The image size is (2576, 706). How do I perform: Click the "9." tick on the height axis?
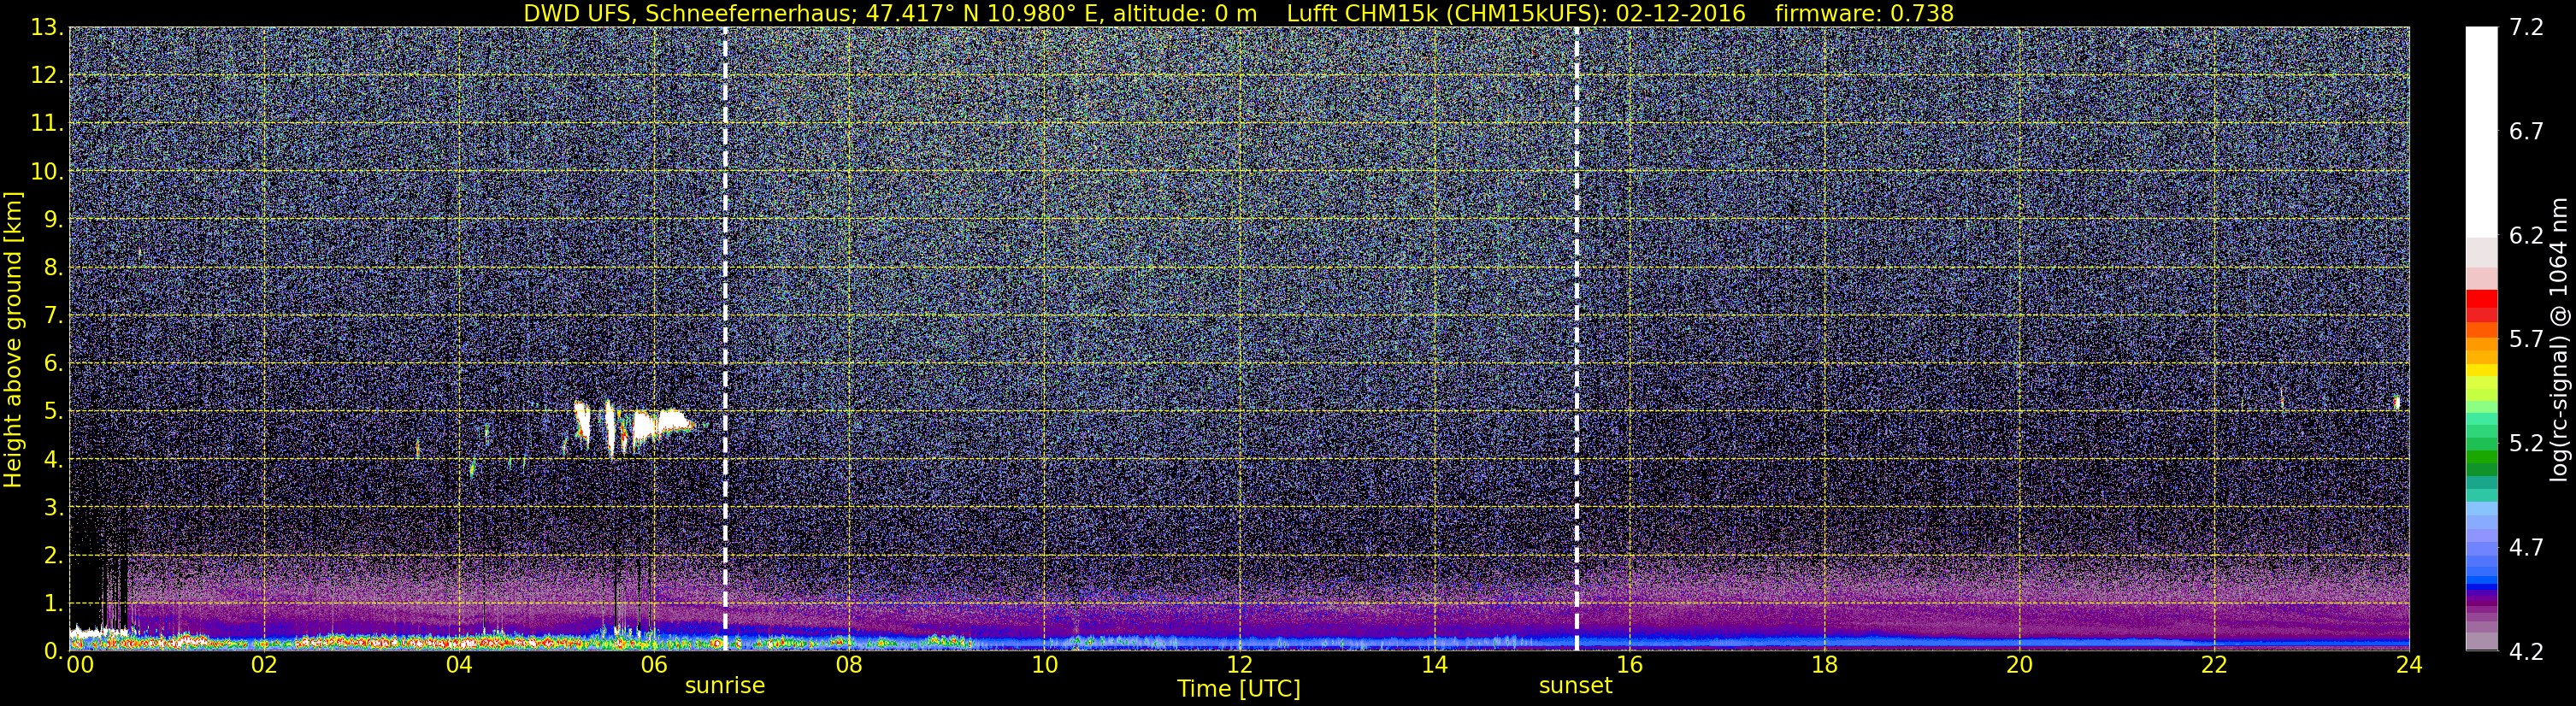point(52,219)
